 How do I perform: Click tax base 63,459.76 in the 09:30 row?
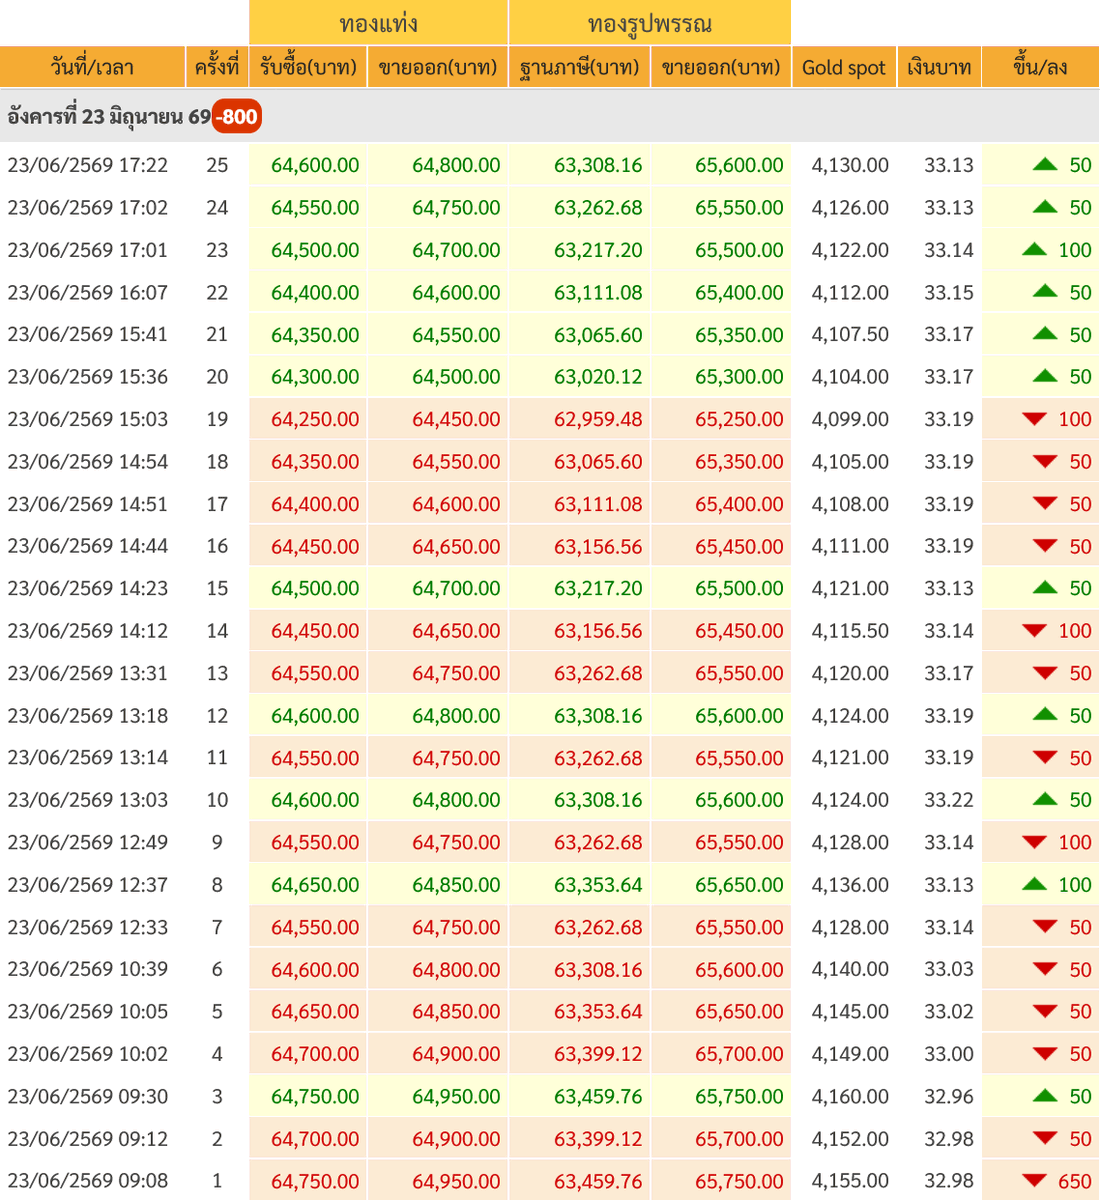598,1096
